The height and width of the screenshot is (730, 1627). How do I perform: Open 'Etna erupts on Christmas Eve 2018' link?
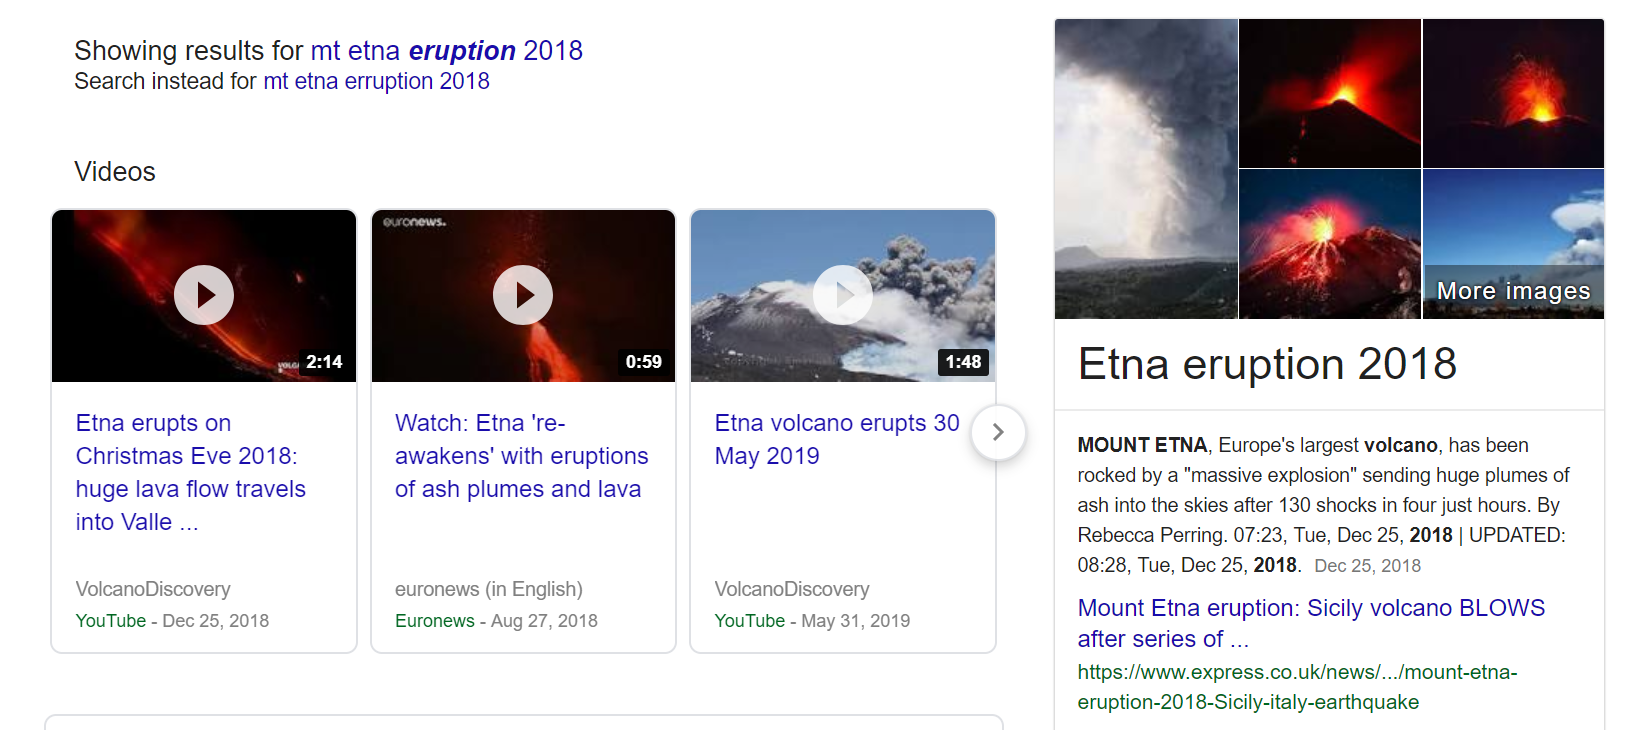190,472
